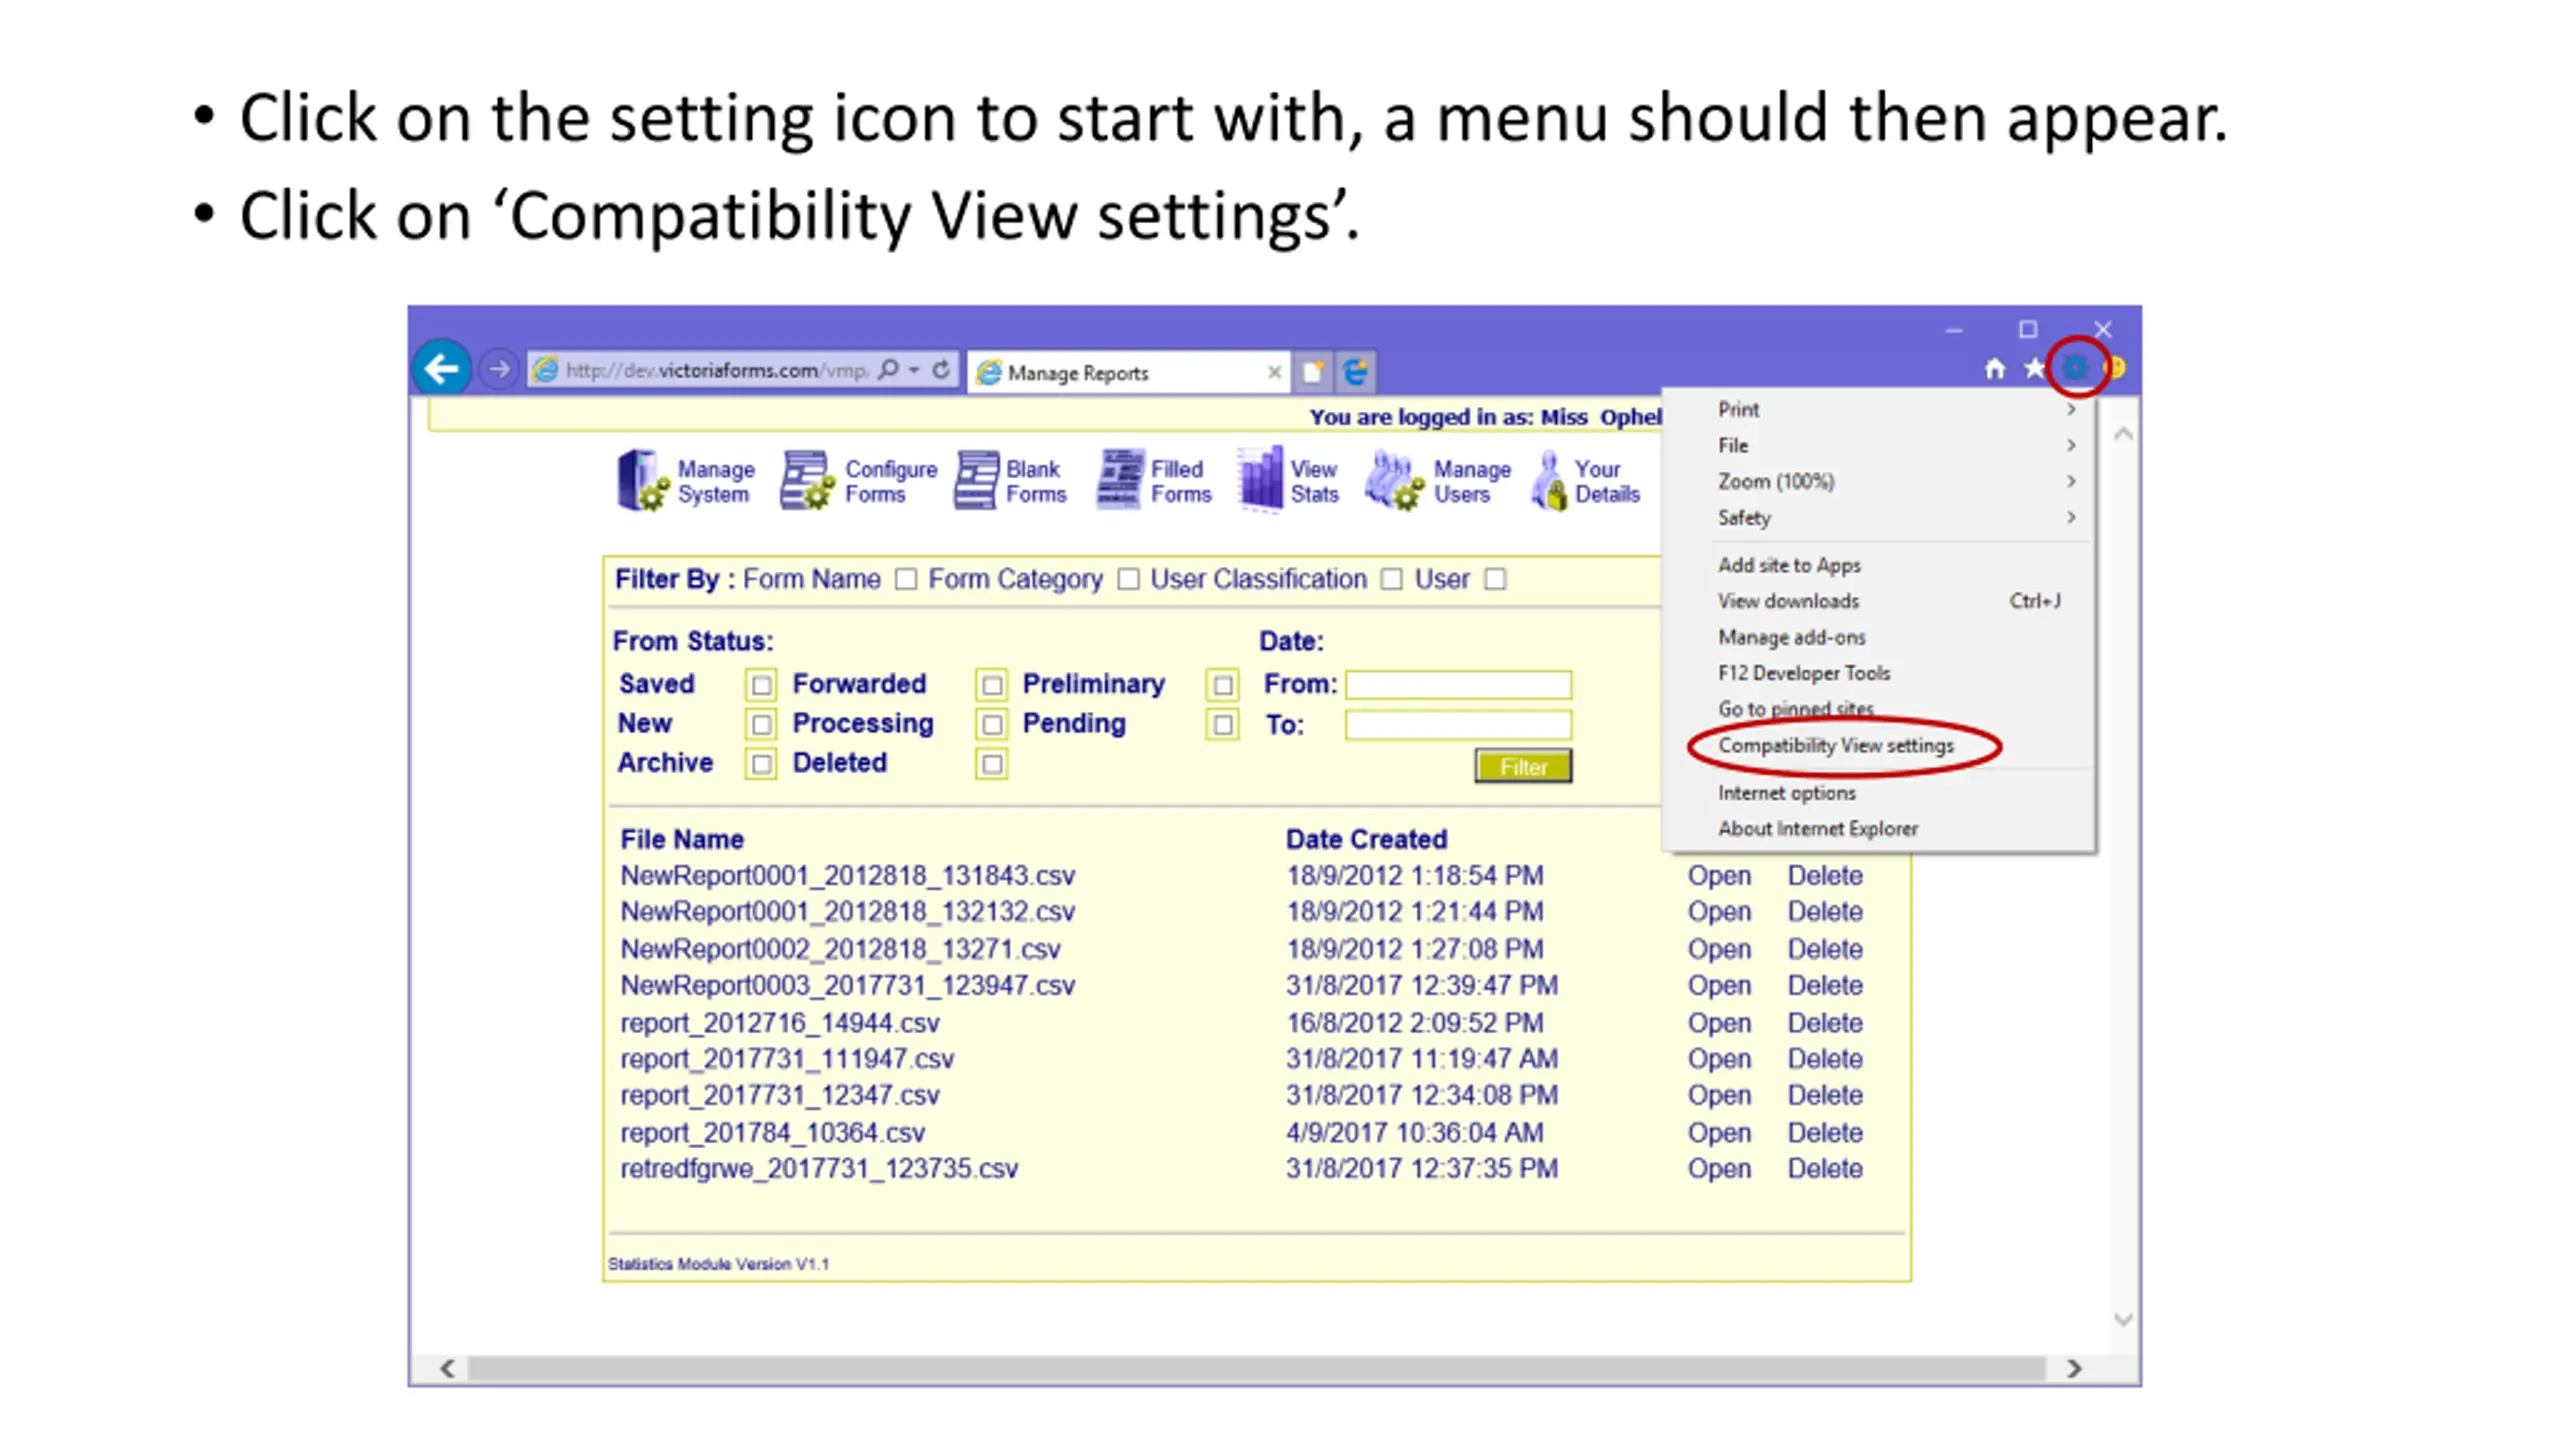Tick the Form Category filter checkbox
2560x1440 pixels.
pos(1127,580)
